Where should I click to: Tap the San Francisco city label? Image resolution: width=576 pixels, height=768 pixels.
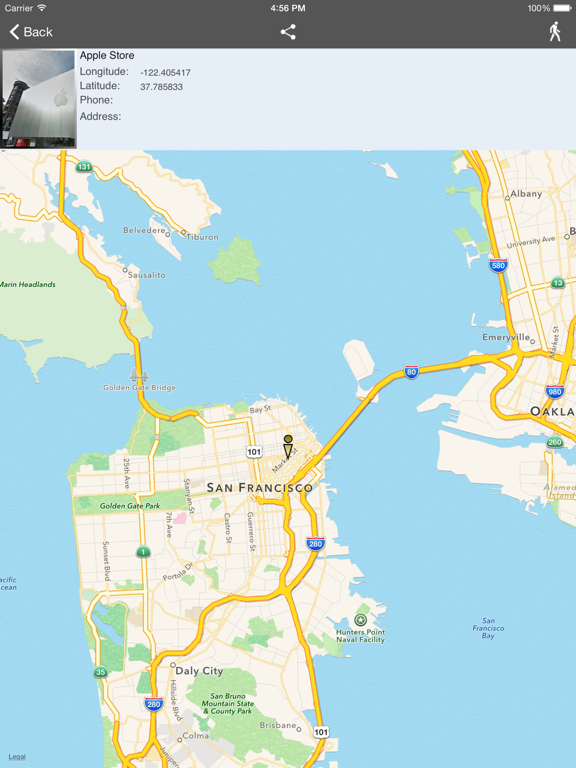point(259,488)
